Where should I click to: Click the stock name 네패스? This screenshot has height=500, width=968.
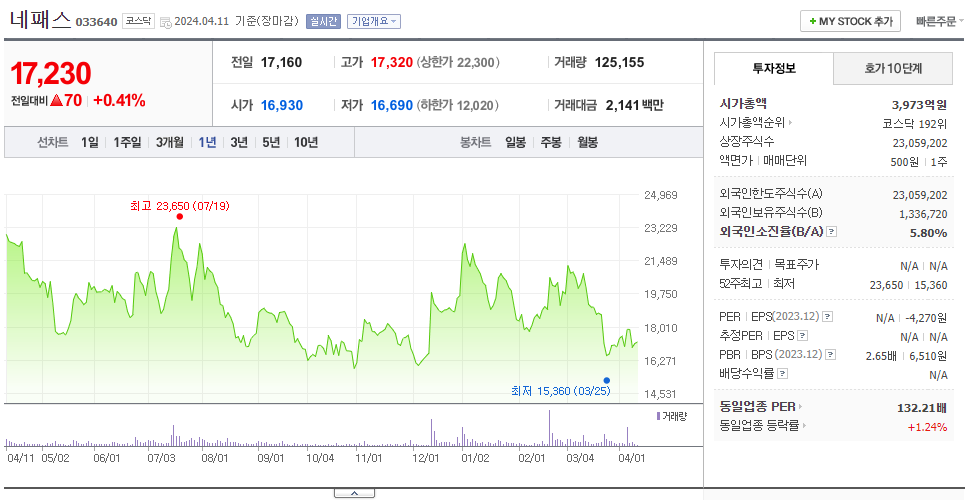(x=41, y=20)
